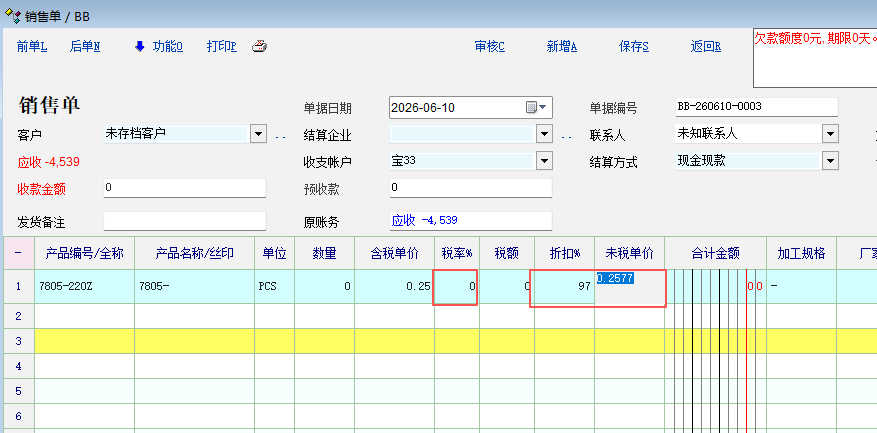The height and width of the screenshot is (433, 877).
Task: Go to previous order 前单L
Action: [32, 46]
